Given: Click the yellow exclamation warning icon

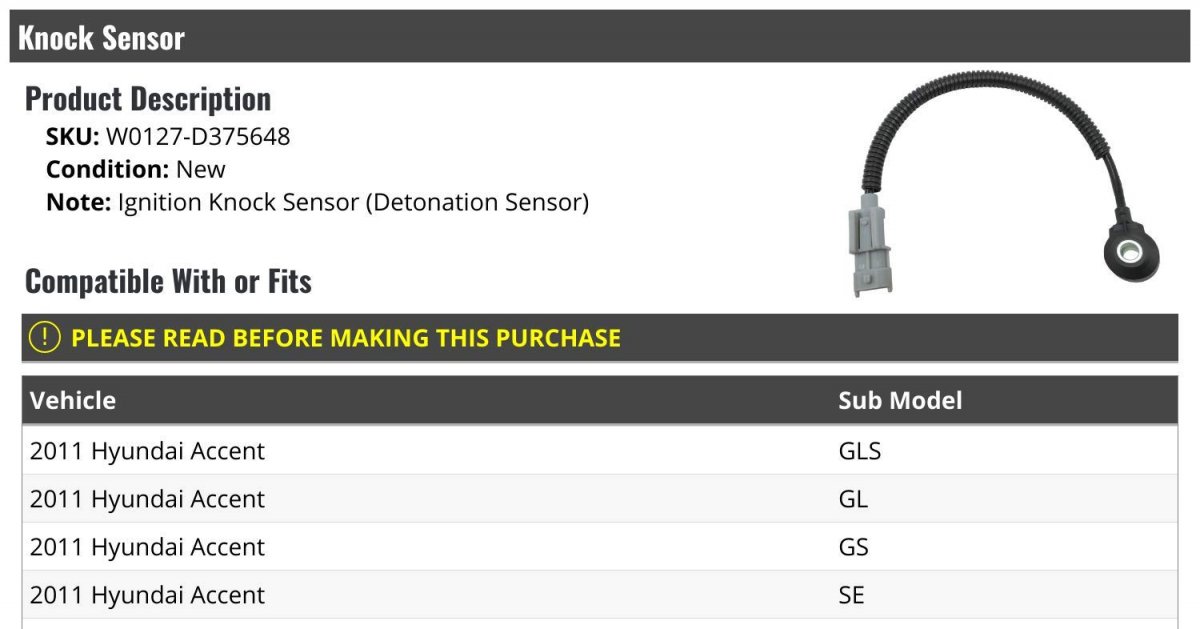Looking at the screenshot, I should click(x=45, y=337).
